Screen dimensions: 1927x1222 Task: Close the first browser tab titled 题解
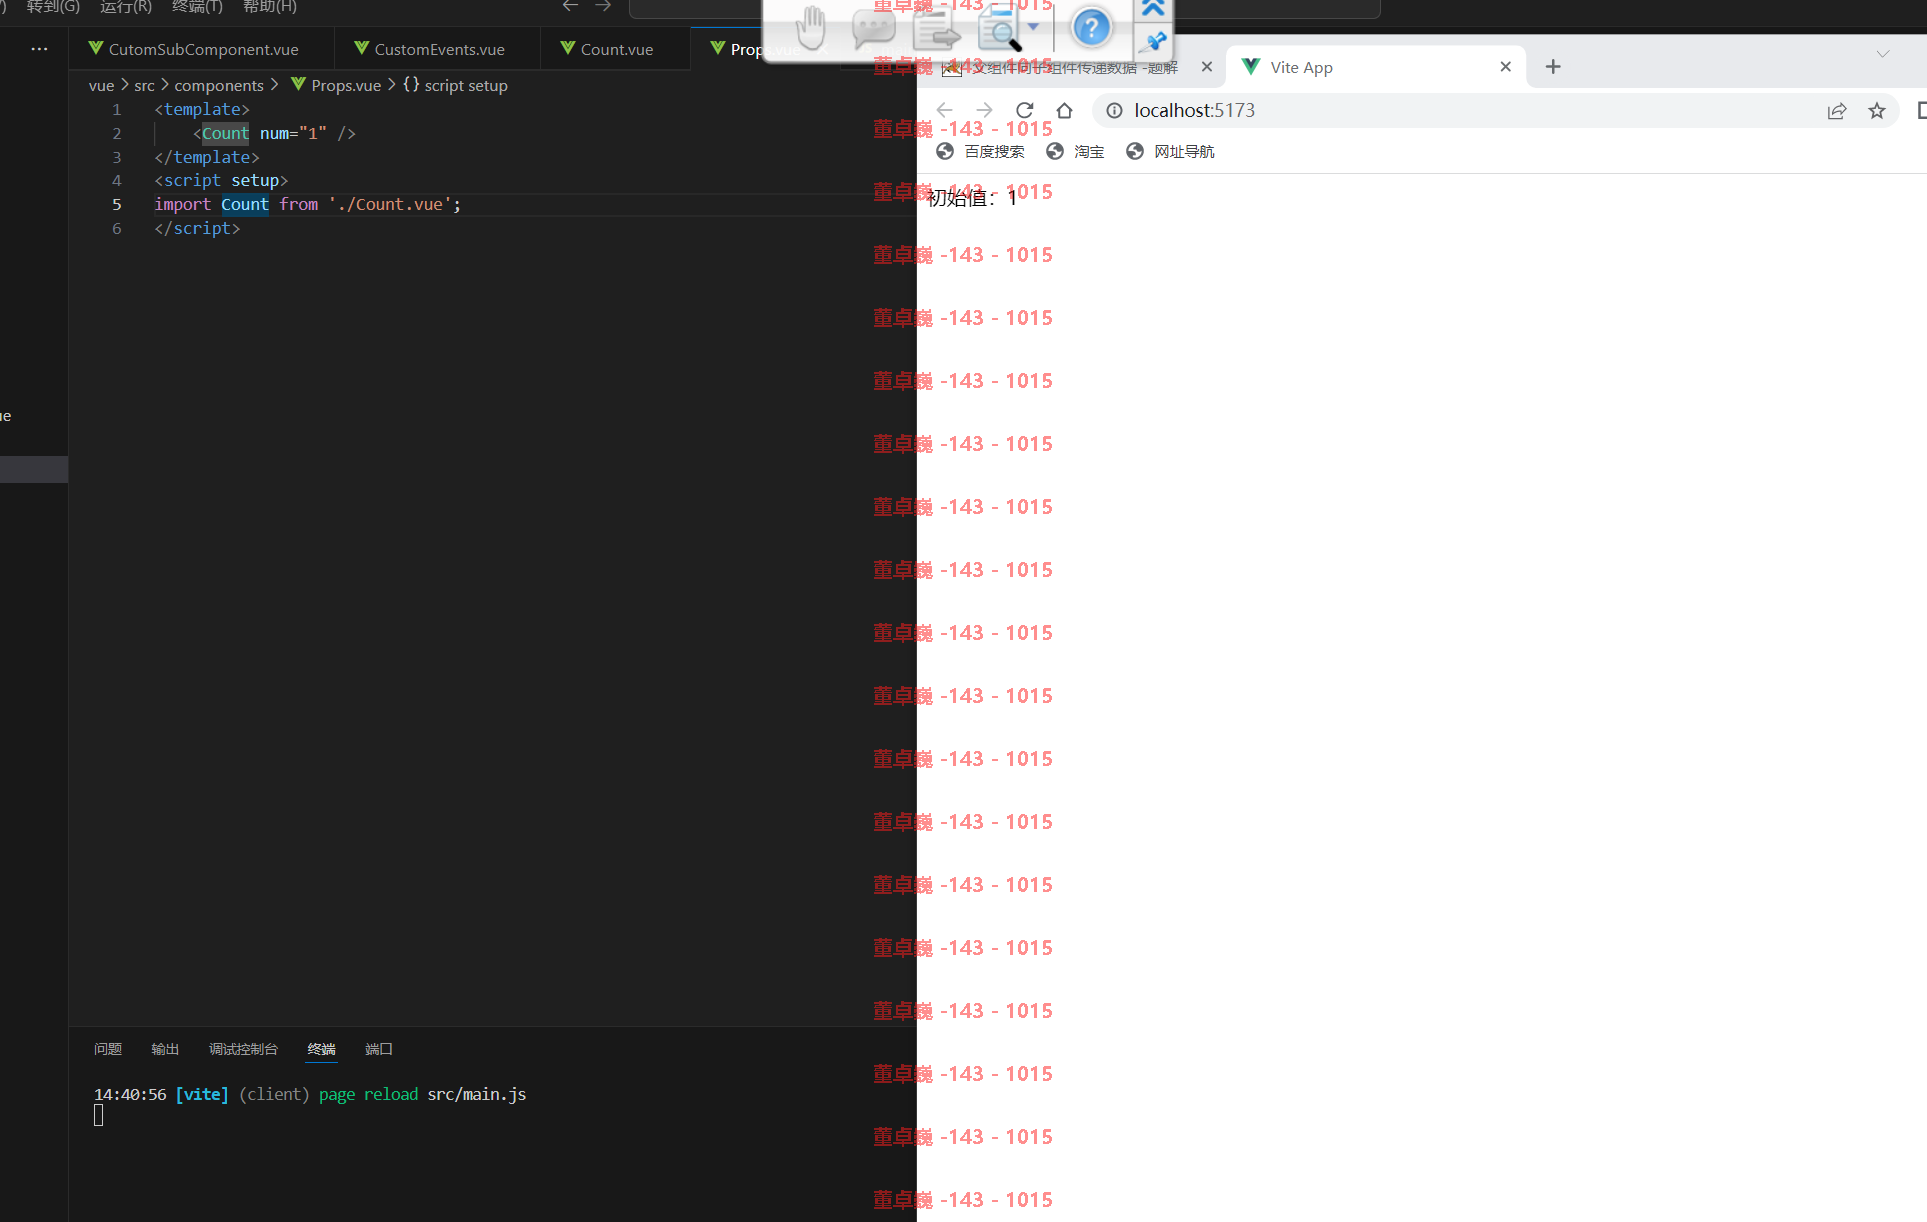[x=1207, y=67]
